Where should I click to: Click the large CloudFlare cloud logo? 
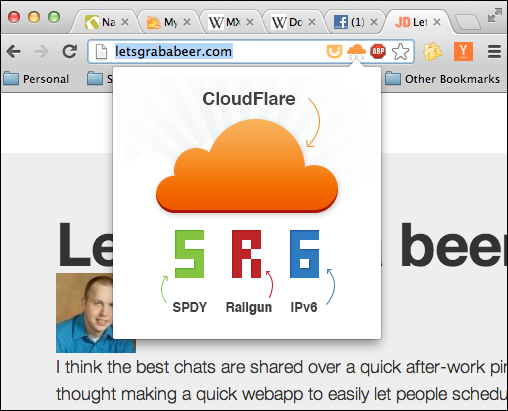coord(247,166)
